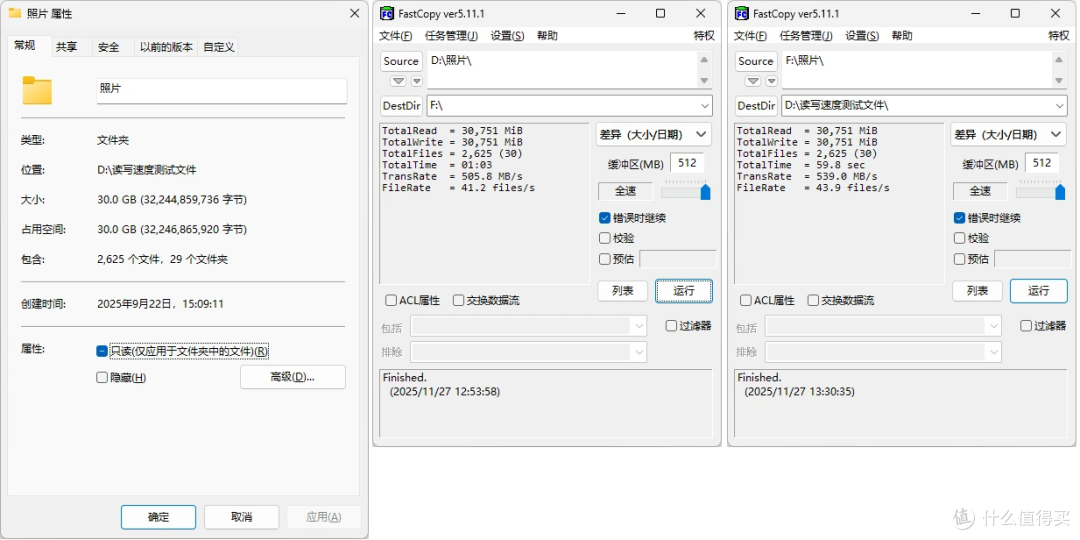Click folder icon in 照片 属性 title bar
The image size is (1080, 540).
coord(14,13)
